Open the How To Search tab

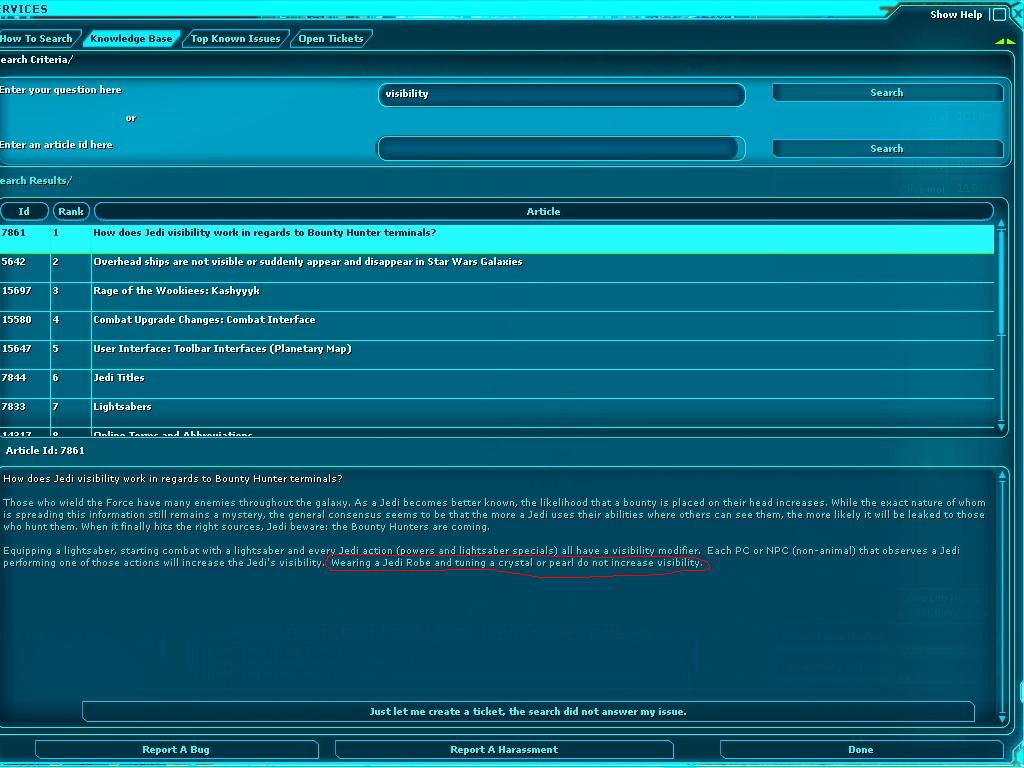(38, 39)
